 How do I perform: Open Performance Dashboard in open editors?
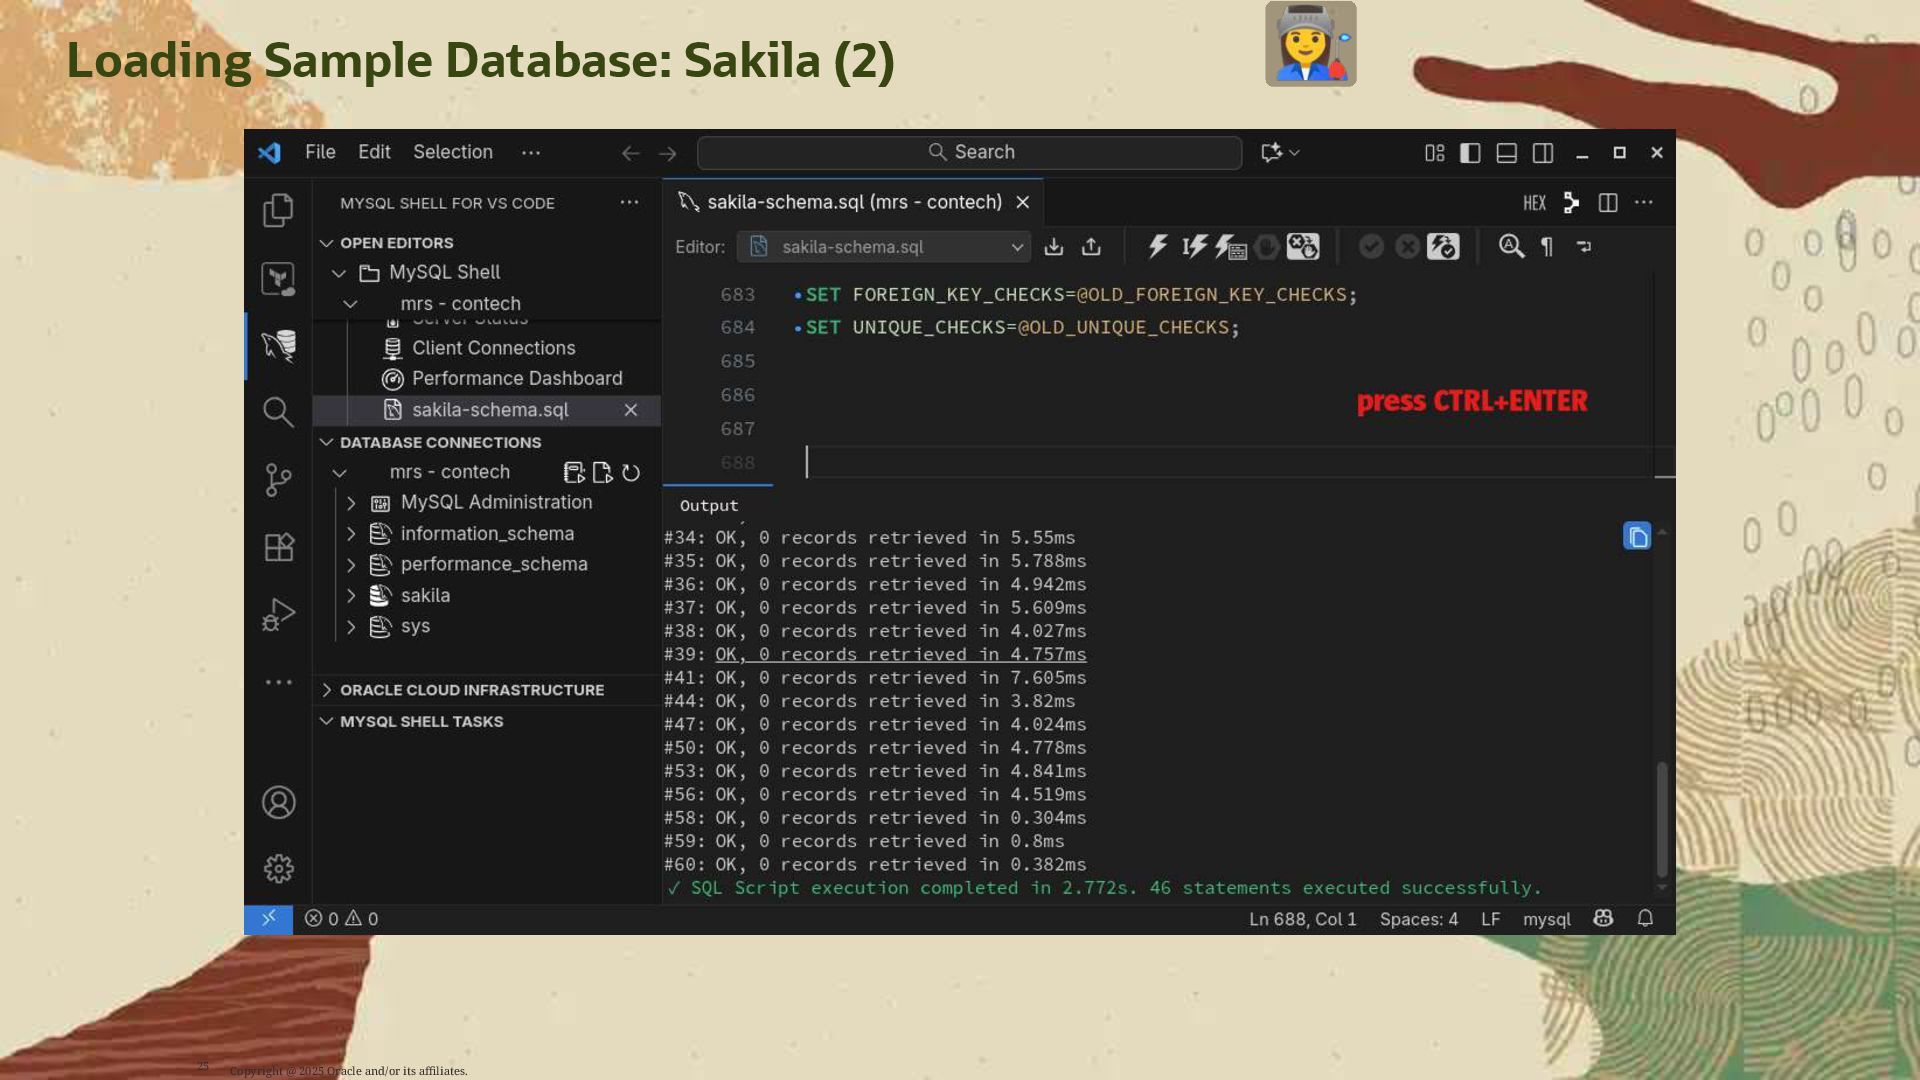pos(516,379)
